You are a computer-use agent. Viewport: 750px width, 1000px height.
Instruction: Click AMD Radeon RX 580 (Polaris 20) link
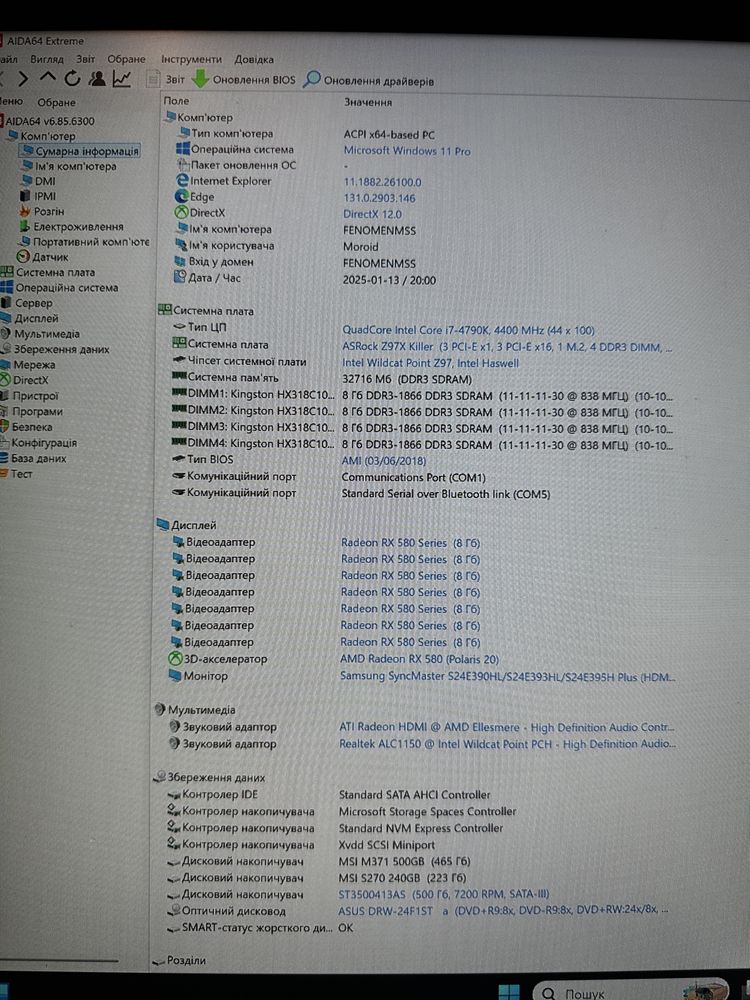419,659
